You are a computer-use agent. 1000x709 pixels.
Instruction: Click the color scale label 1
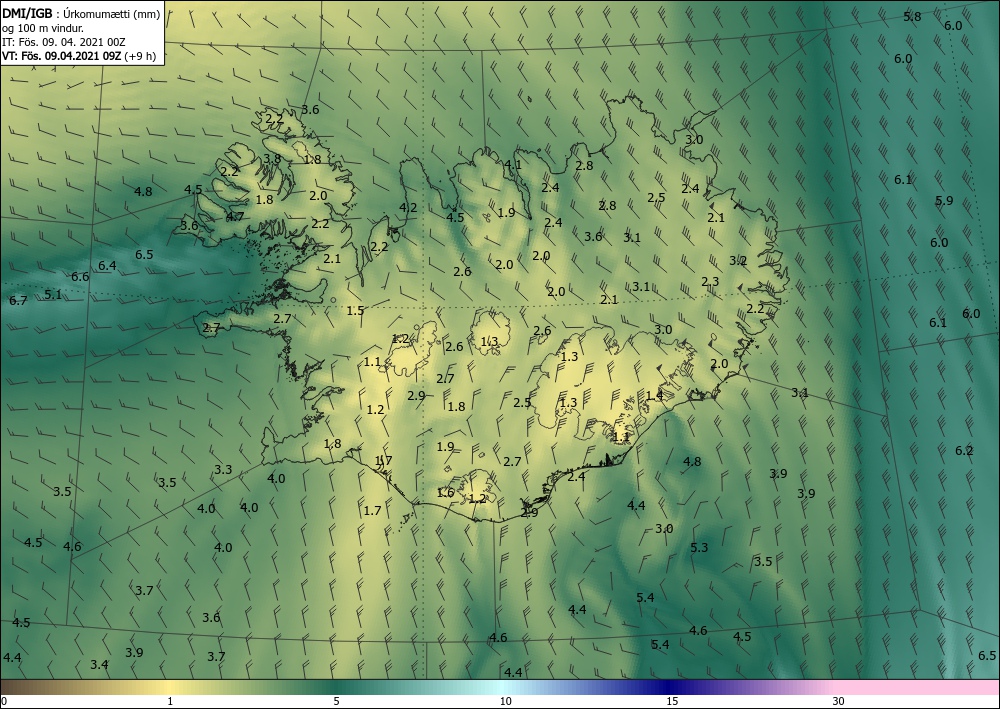pos(170,702)
